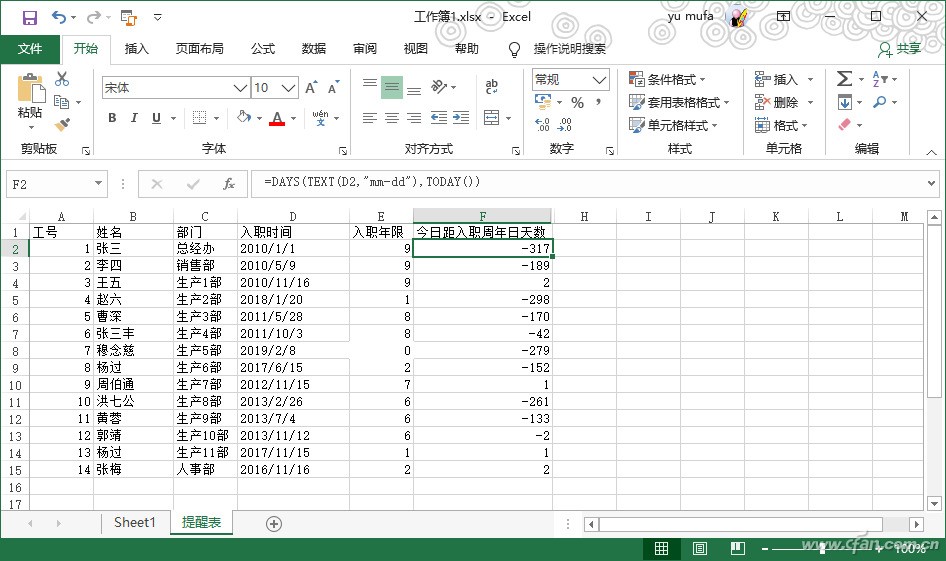Click the increase font size icon
946x561 pixels.
311,88
